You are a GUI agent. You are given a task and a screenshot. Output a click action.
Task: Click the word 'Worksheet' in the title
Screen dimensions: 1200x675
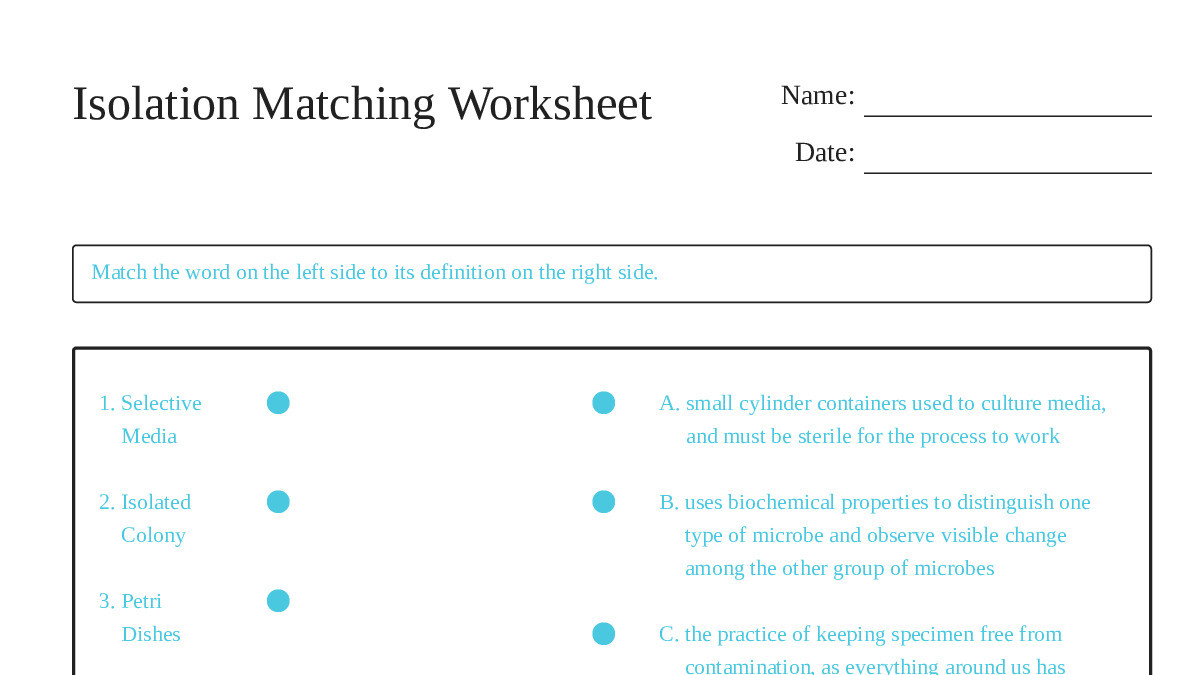click(x=549, y=104)
